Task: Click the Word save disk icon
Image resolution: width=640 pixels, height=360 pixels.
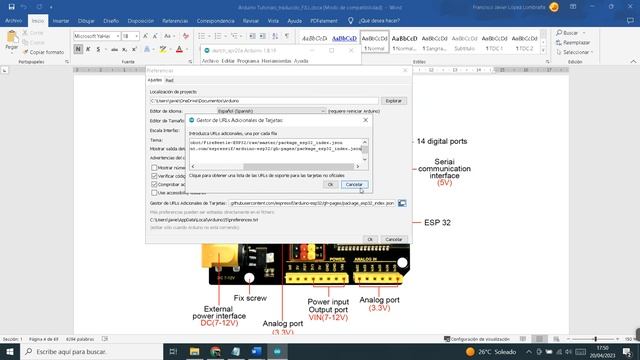Action: coord(11,7)
